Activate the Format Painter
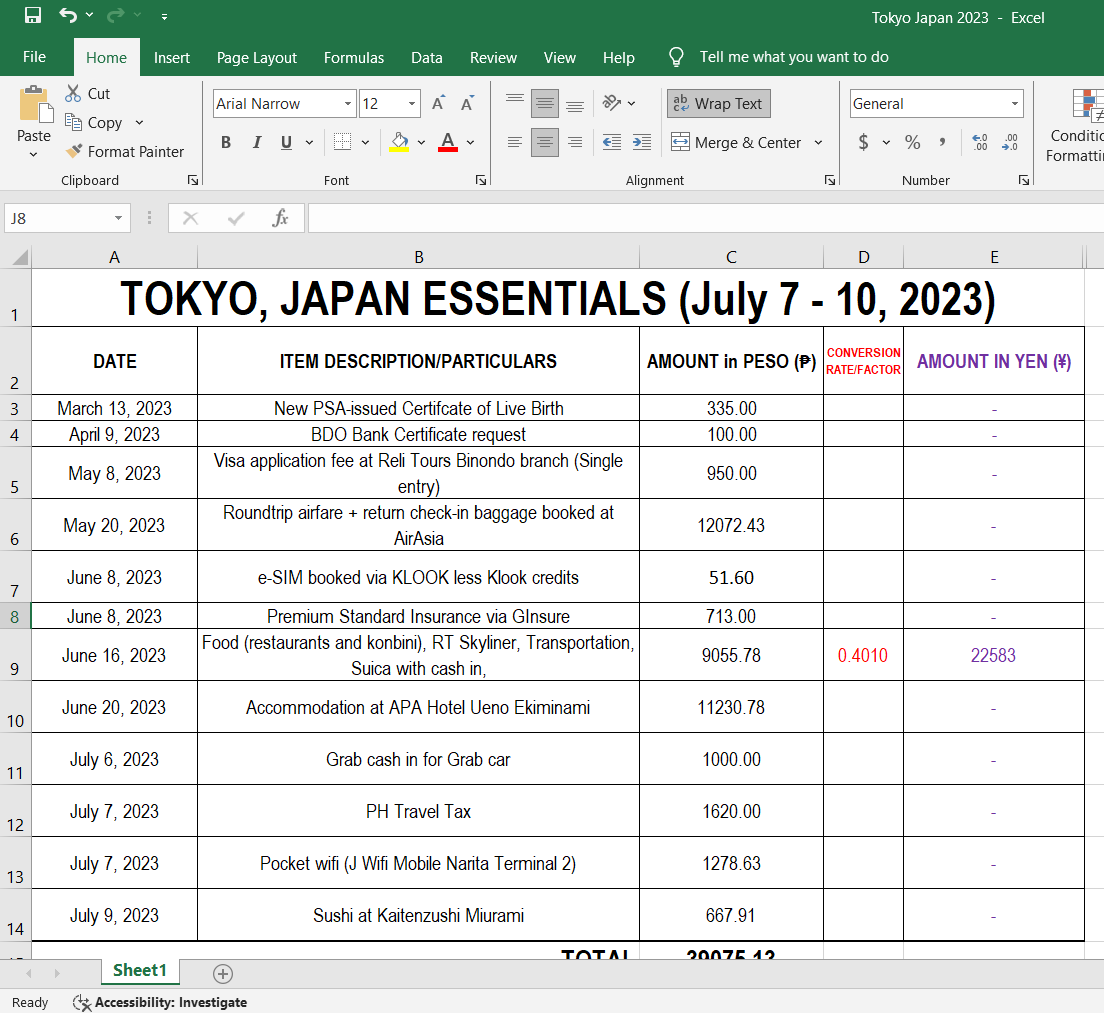This screenshot has width=1104, height=1013. click(x=125, y=151)
